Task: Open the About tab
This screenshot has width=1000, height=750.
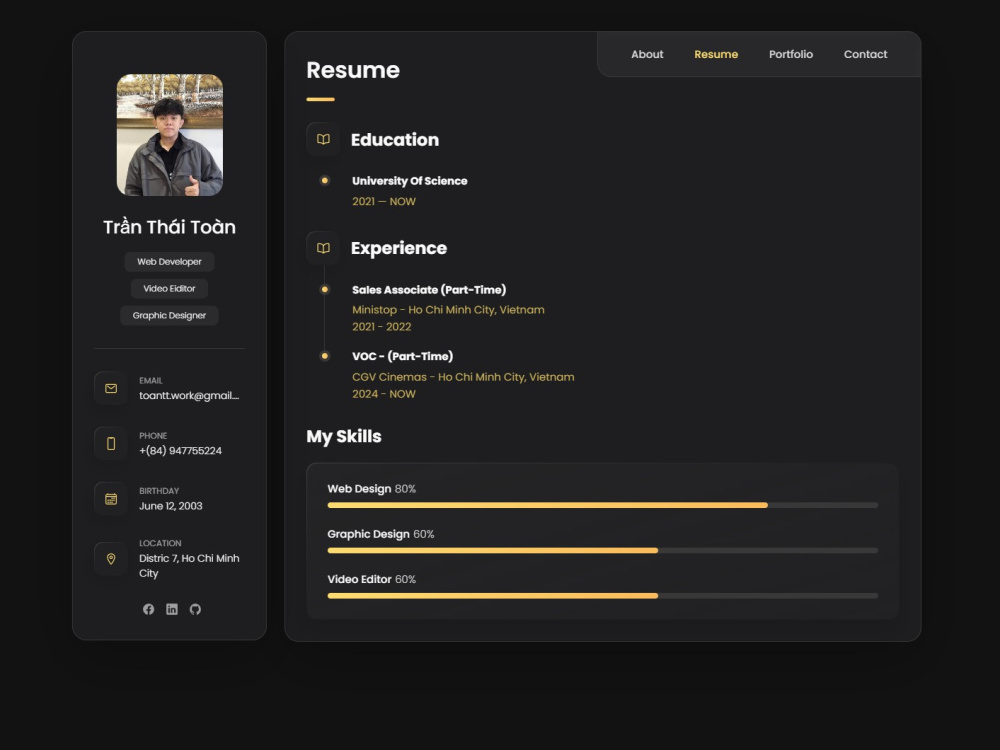Action: (647, 54)
